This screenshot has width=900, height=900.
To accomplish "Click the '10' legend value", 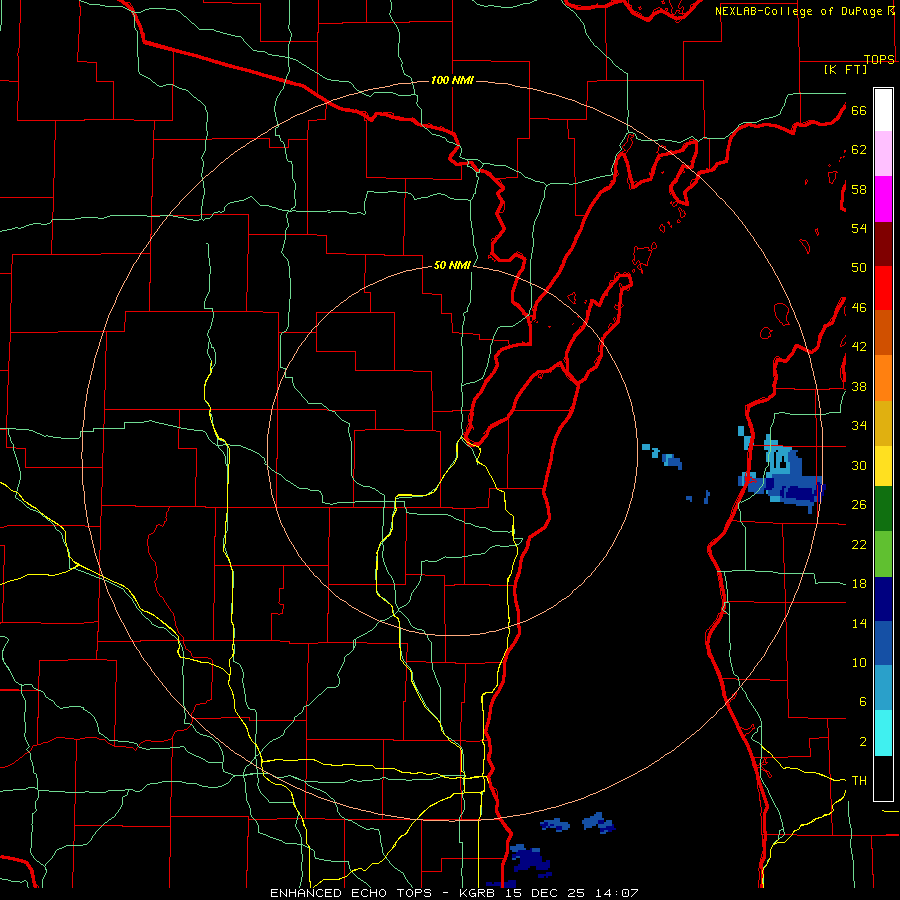I will (x=859, y=663).
